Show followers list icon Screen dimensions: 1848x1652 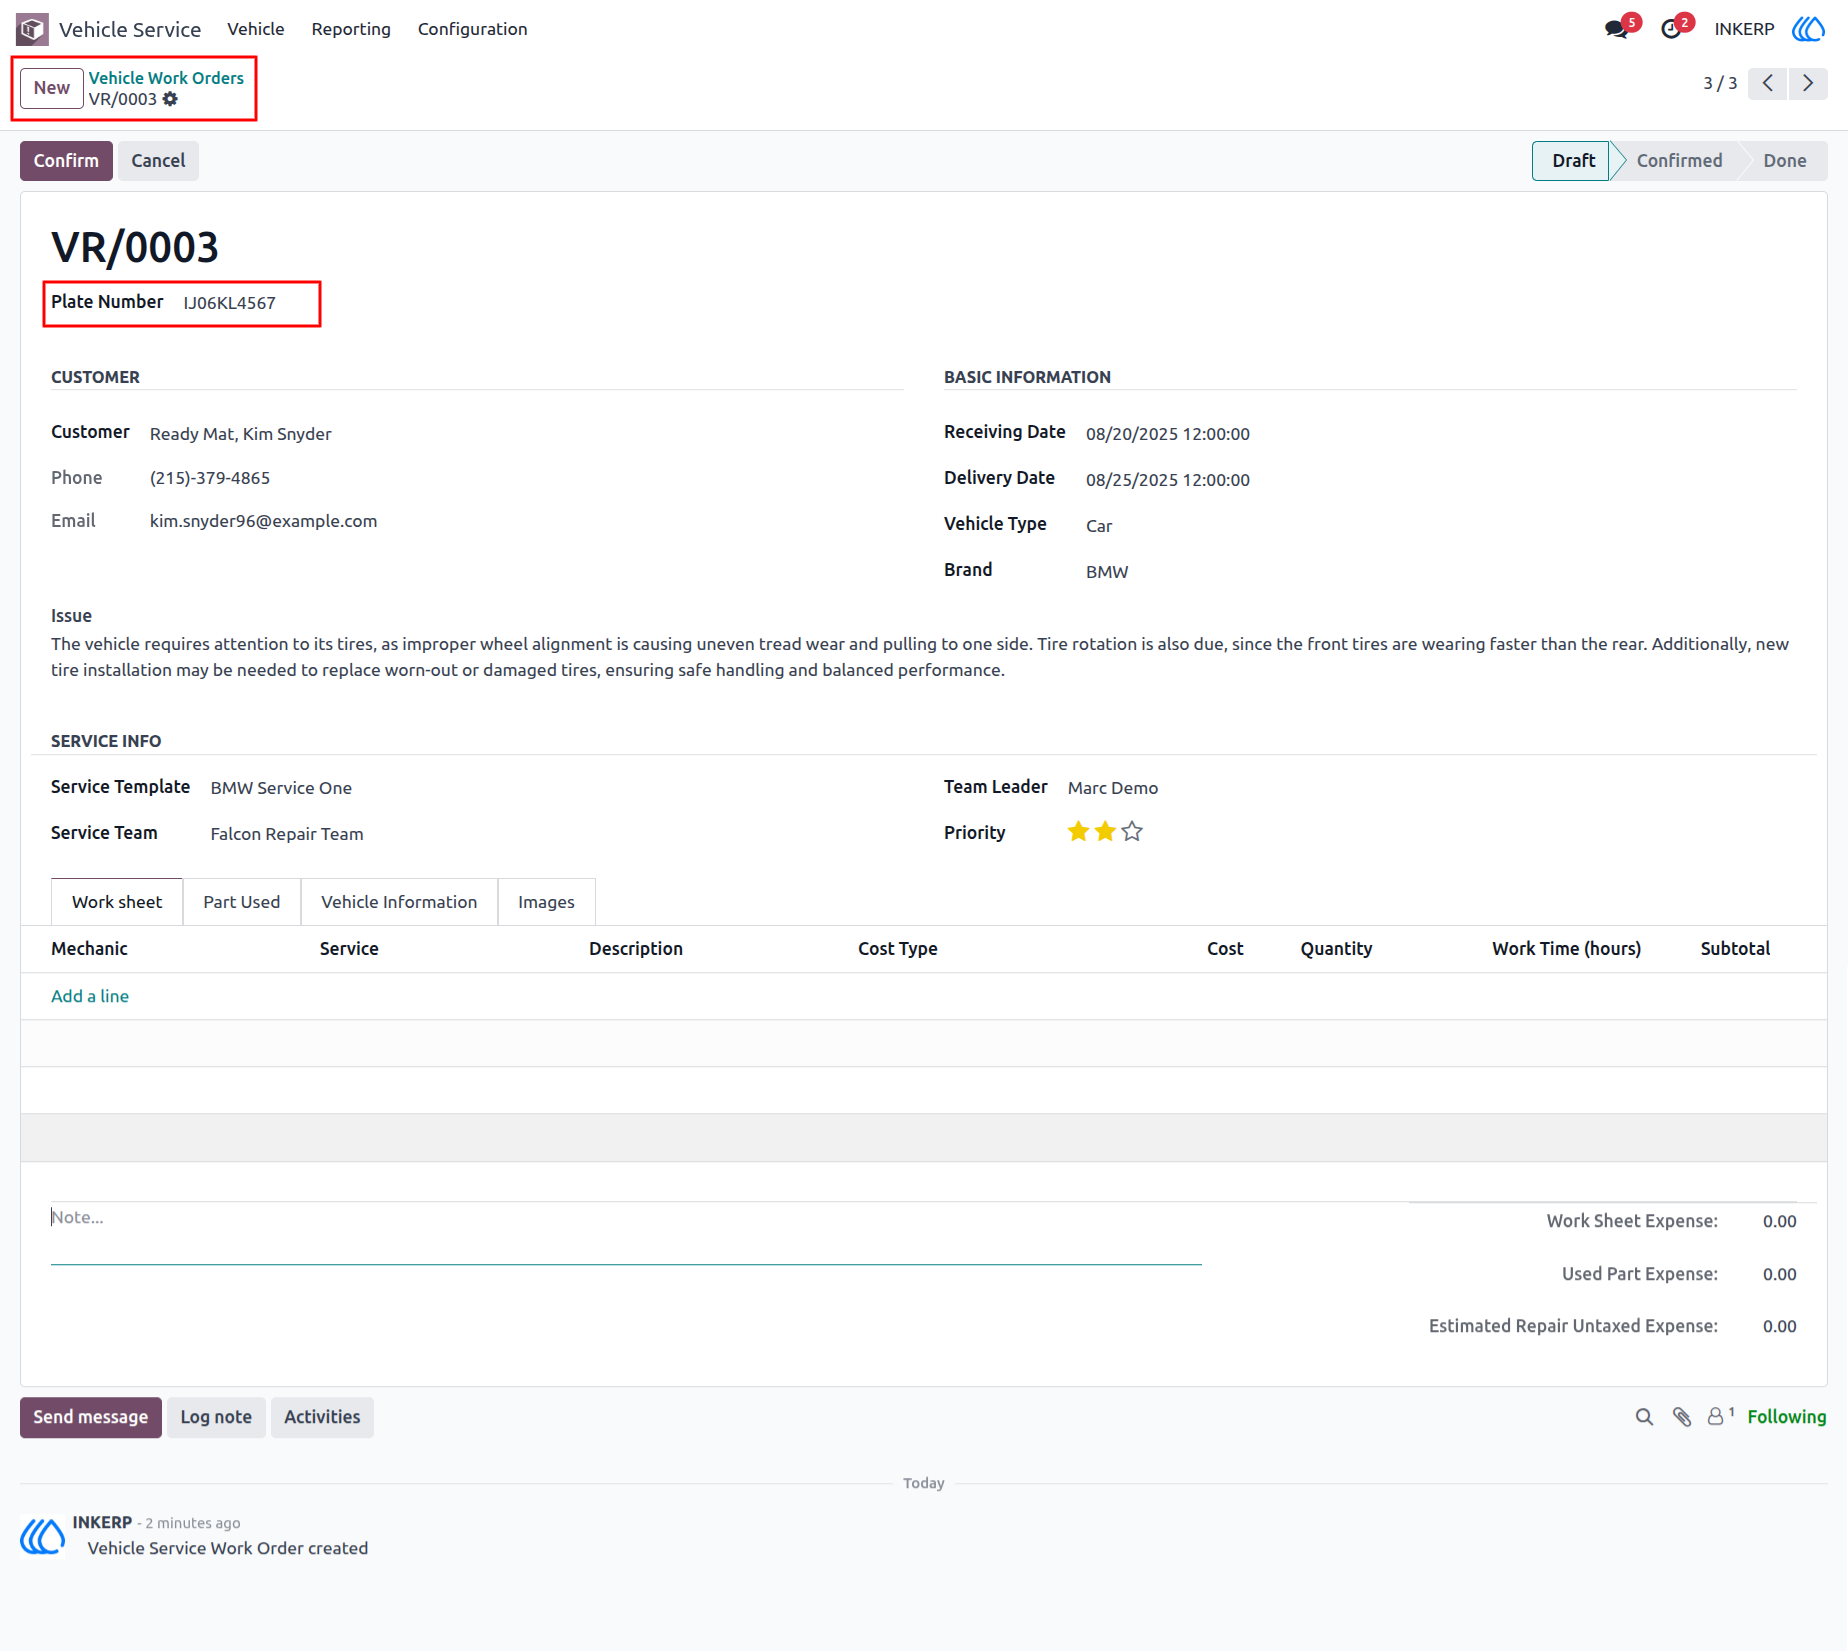pos(1720,1417)
